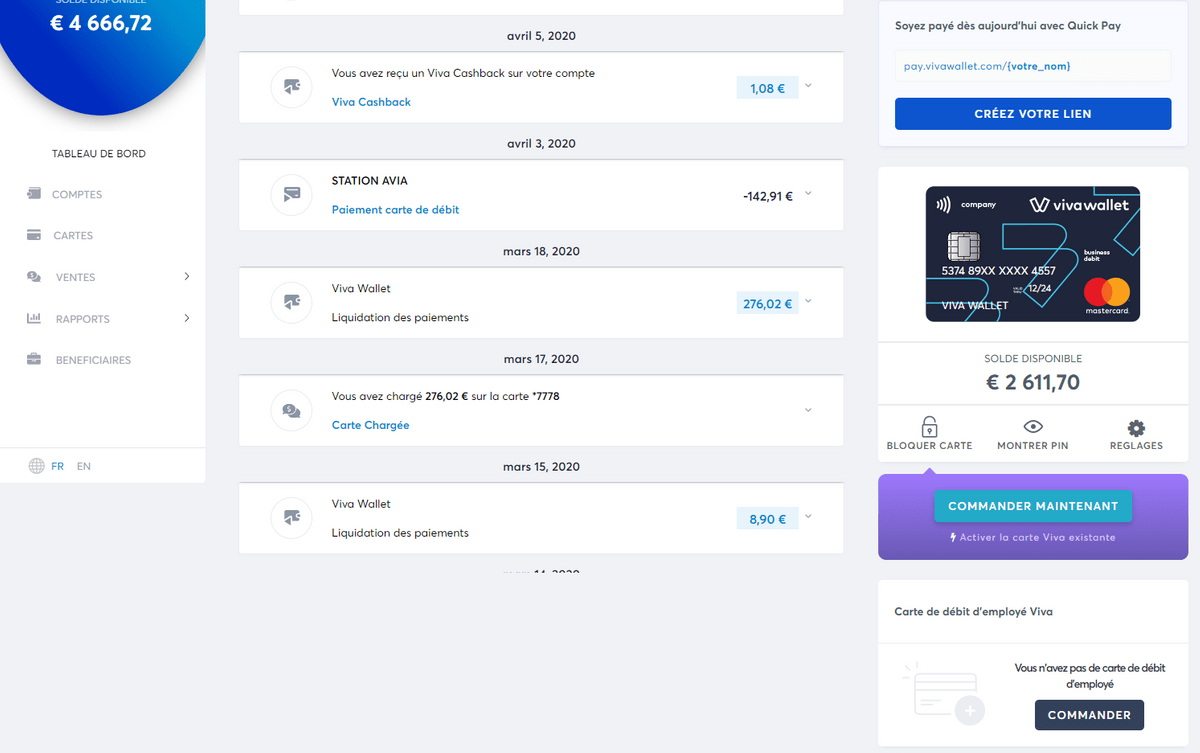Click the mars 17, 2020 date header
1200x753 pixels.
[x=541, y=359]
